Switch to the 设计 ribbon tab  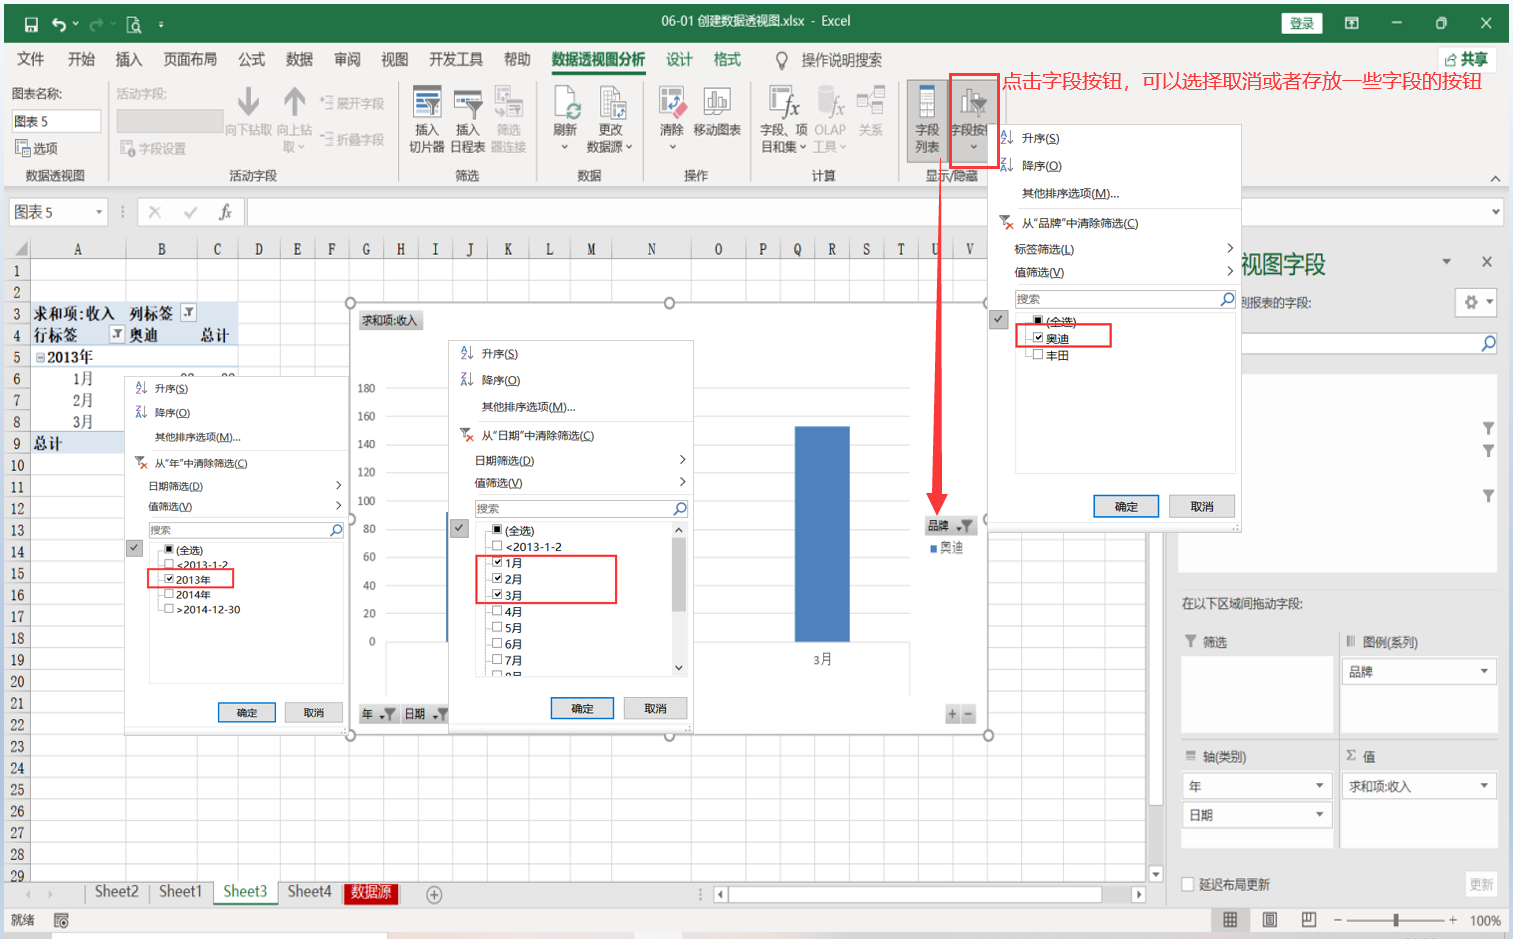[680, 60]
